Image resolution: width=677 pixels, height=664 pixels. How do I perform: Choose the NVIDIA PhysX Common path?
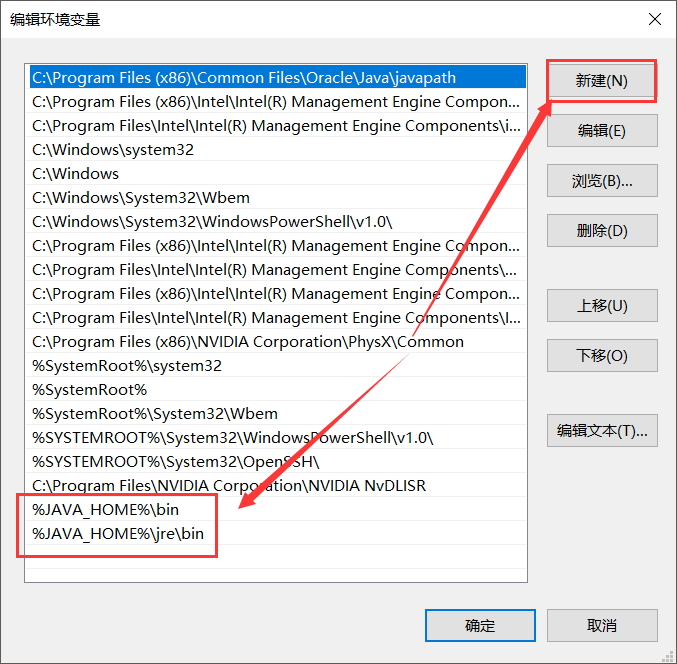click(x=248, y=342)
